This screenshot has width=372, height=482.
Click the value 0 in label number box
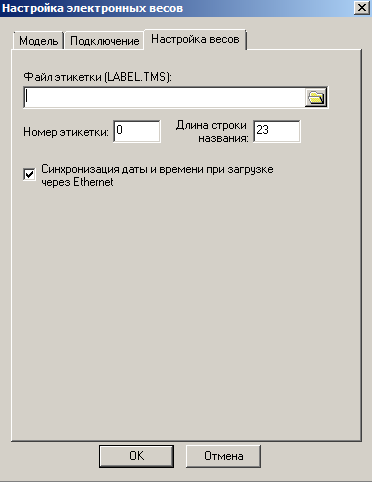[120, 130]
